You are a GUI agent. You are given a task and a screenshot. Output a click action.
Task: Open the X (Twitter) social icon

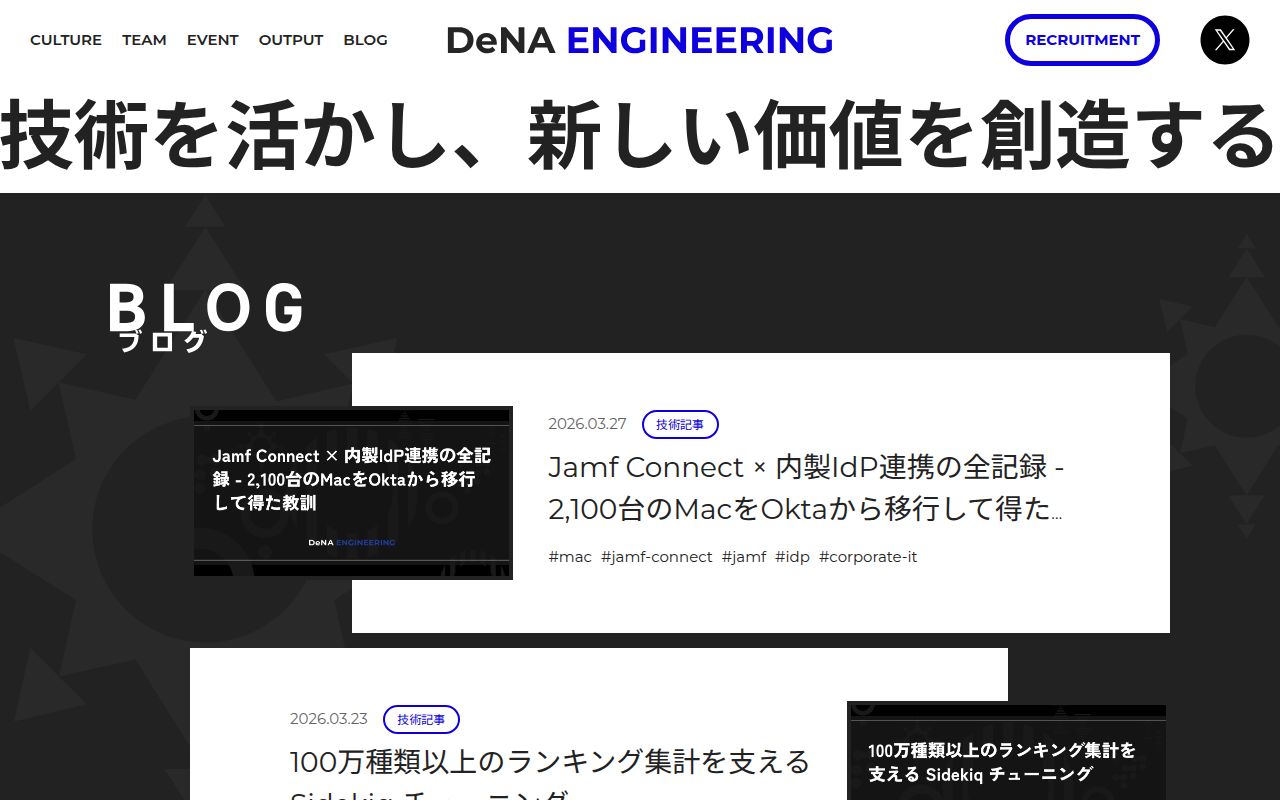1224,40
